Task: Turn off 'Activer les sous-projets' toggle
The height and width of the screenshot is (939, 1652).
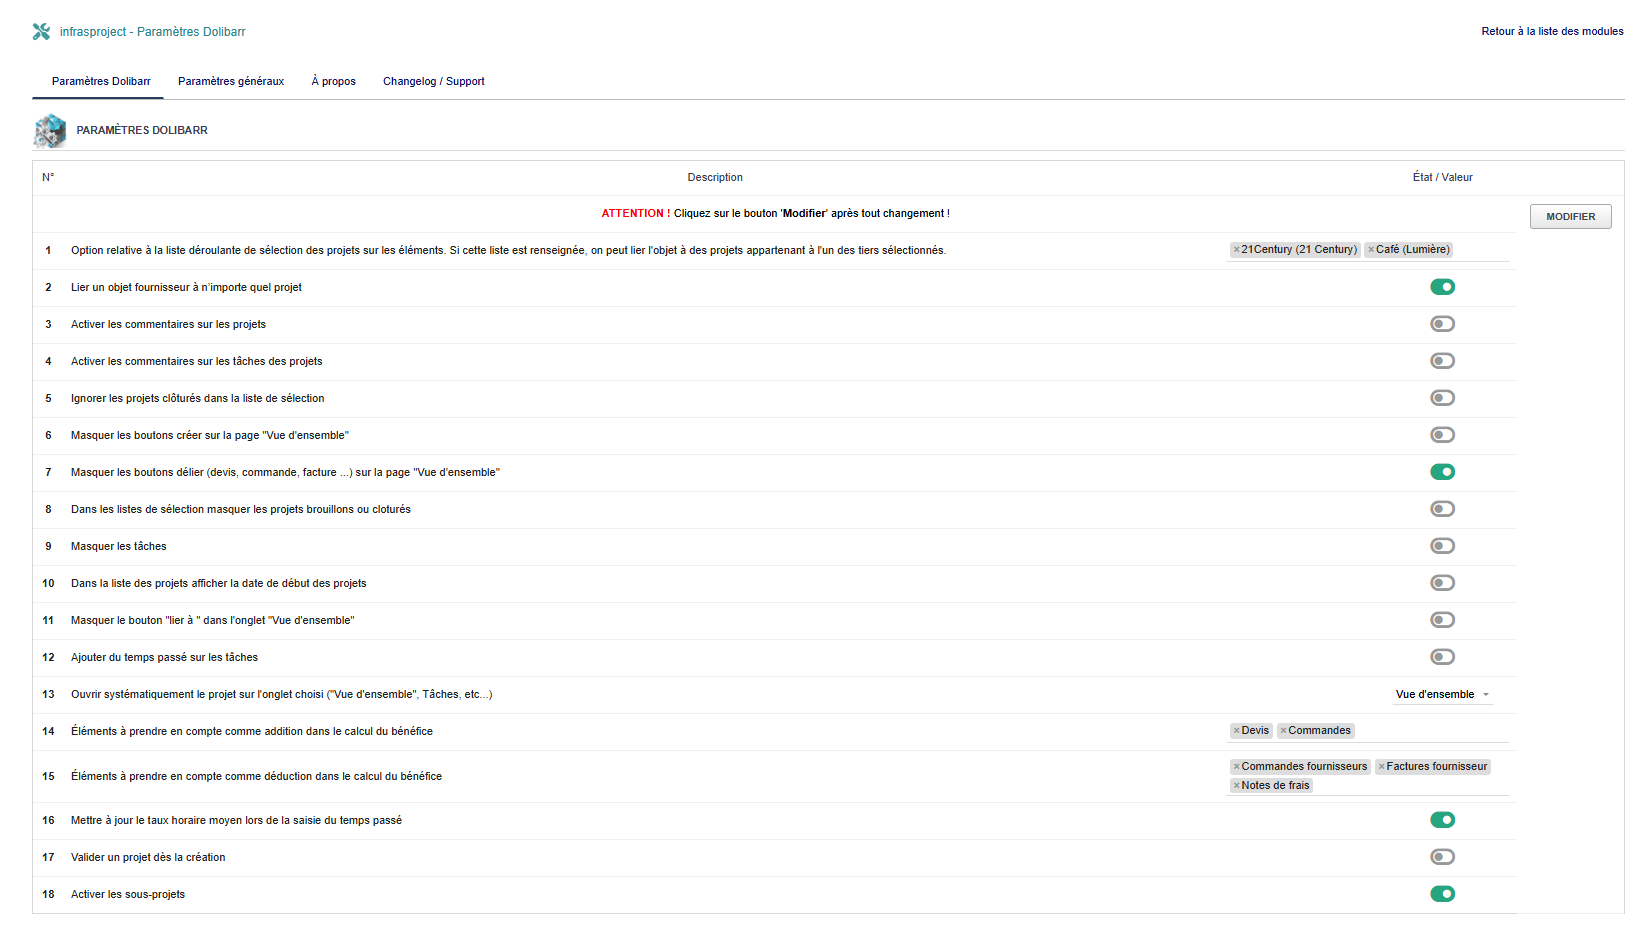Action: pyautogui.click(x=1442, y=894)
